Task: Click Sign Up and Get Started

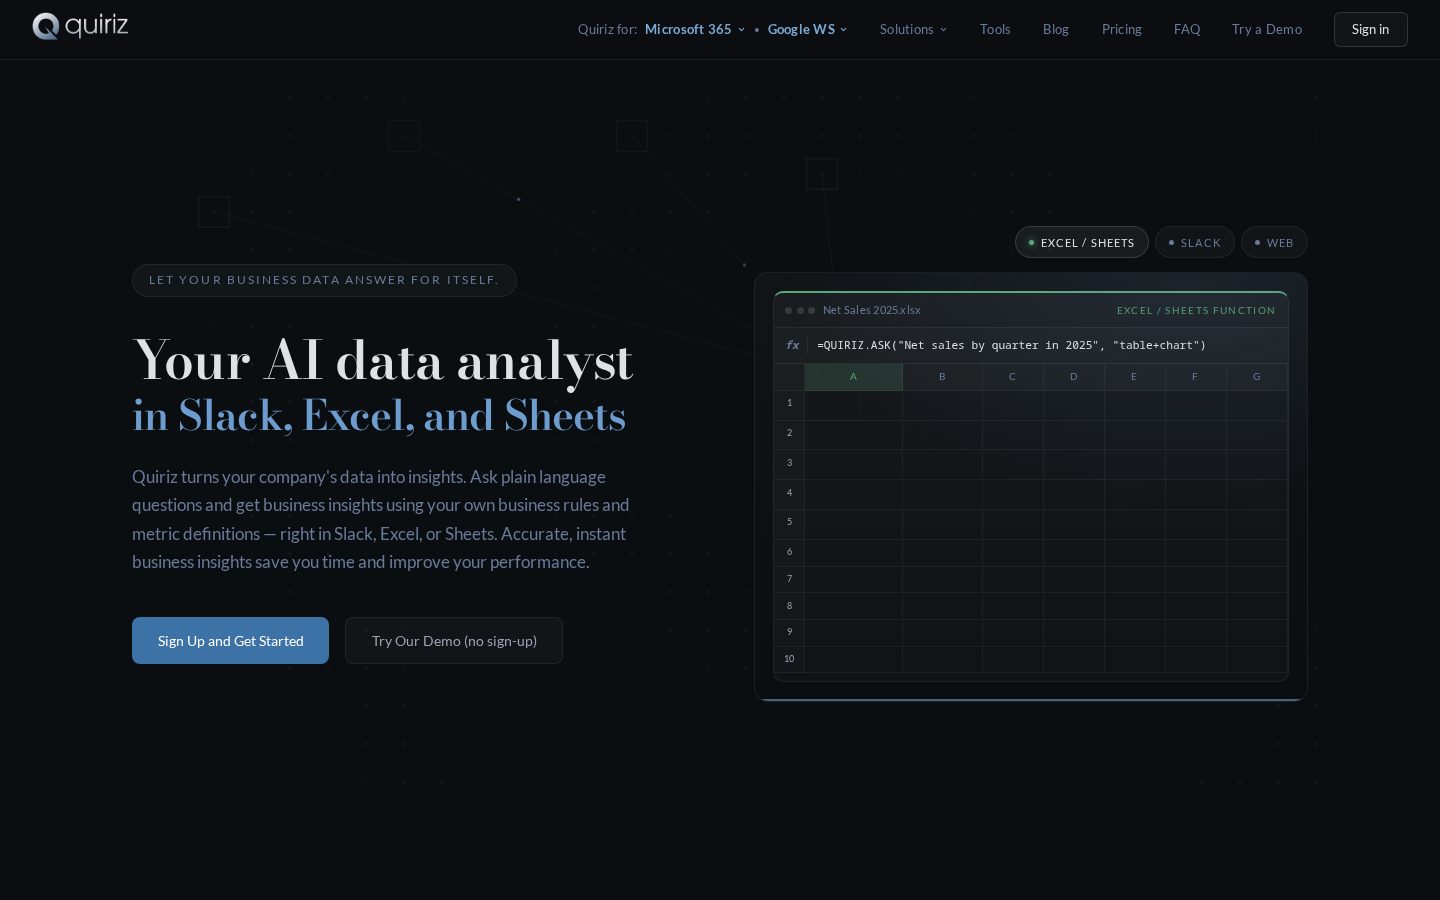Action: coord(230,641)
